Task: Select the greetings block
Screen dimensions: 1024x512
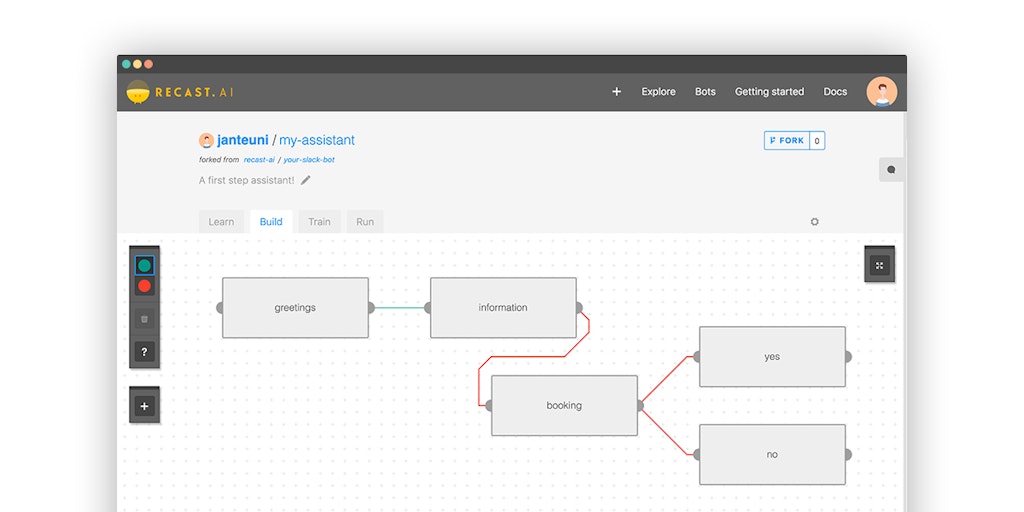Action: [x=295, y=308]
